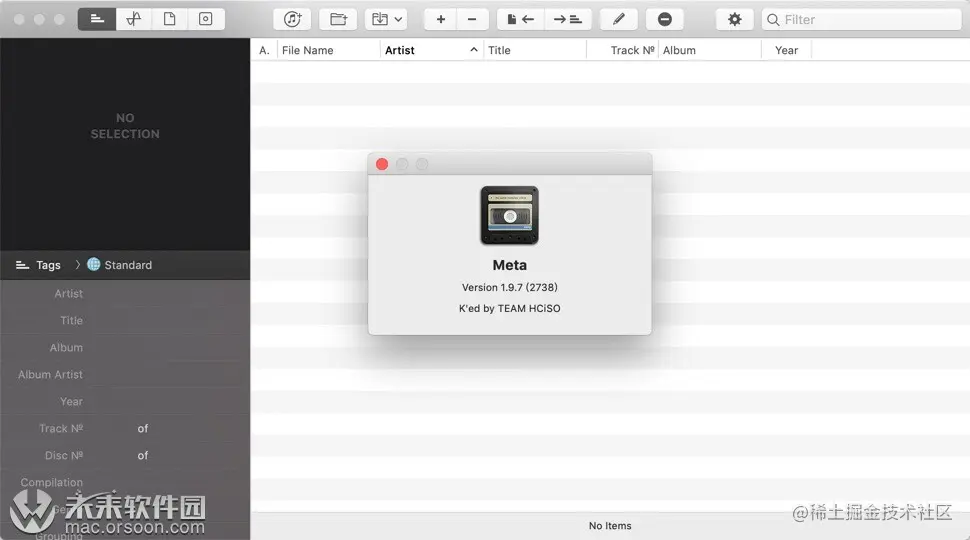This screenshot has height=540, width=970.
Task: Click the add music library icon
Action: [292, 19]
